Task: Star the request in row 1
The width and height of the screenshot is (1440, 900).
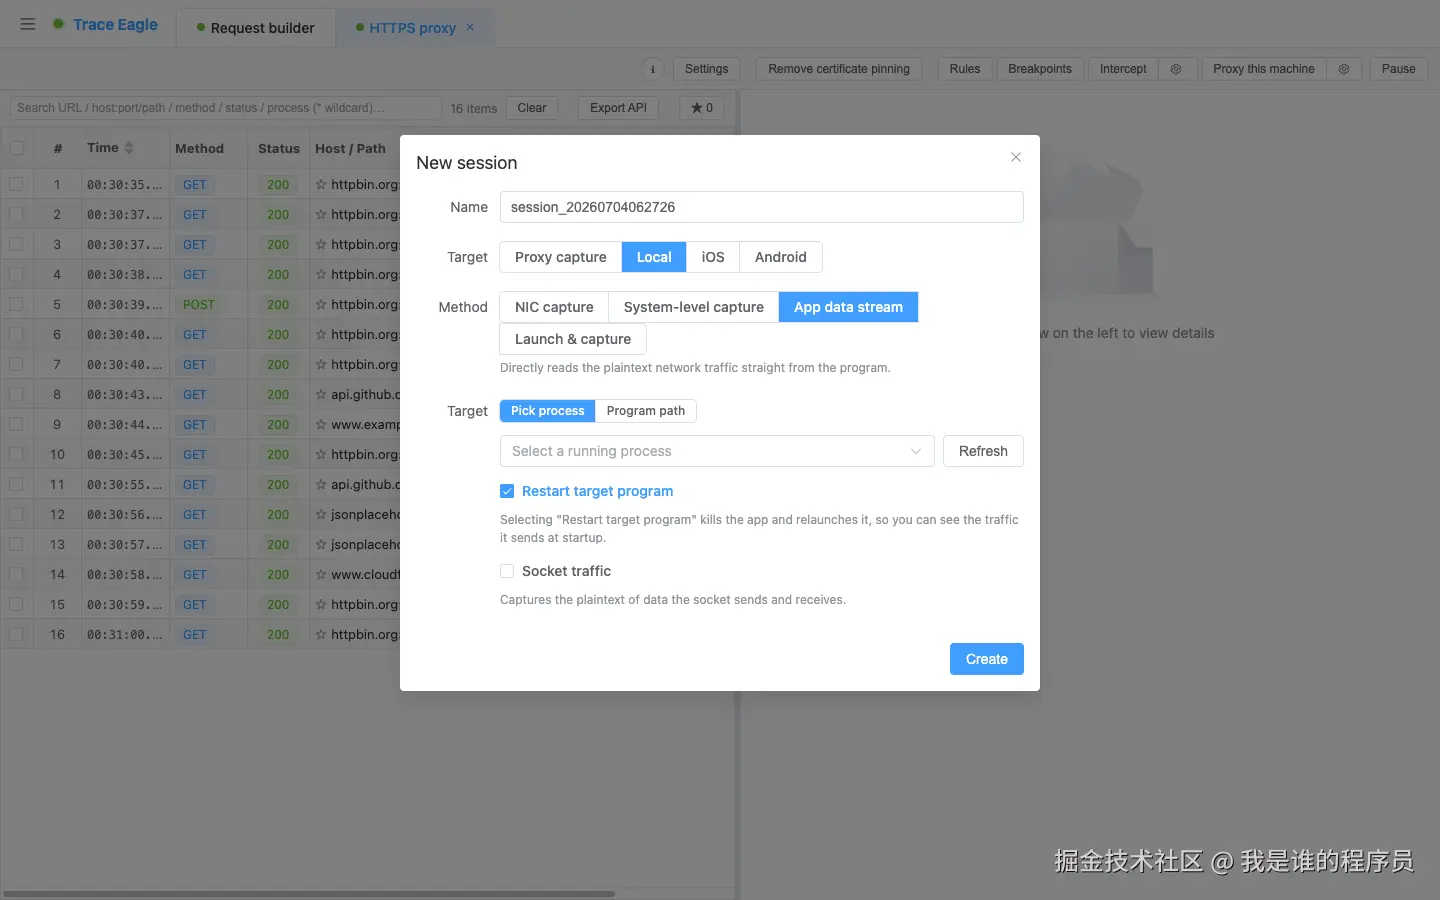Action: pos(321,185)
